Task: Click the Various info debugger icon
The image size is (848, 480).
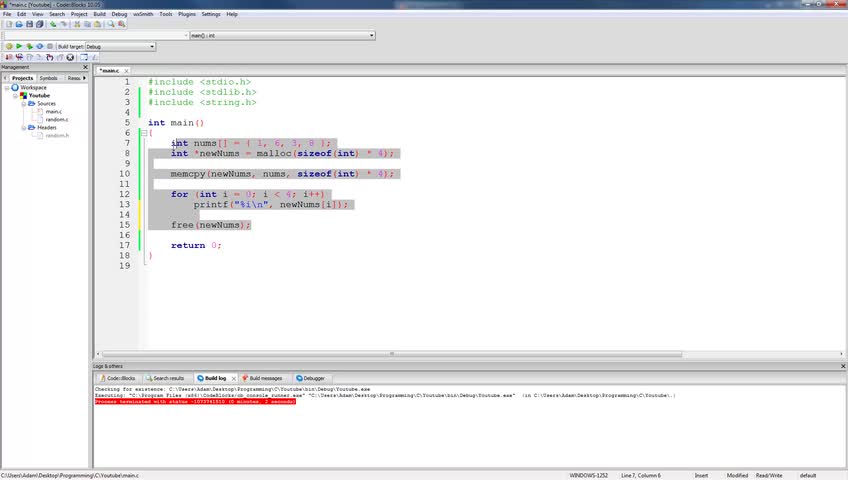Action: [x=94, y=57]
